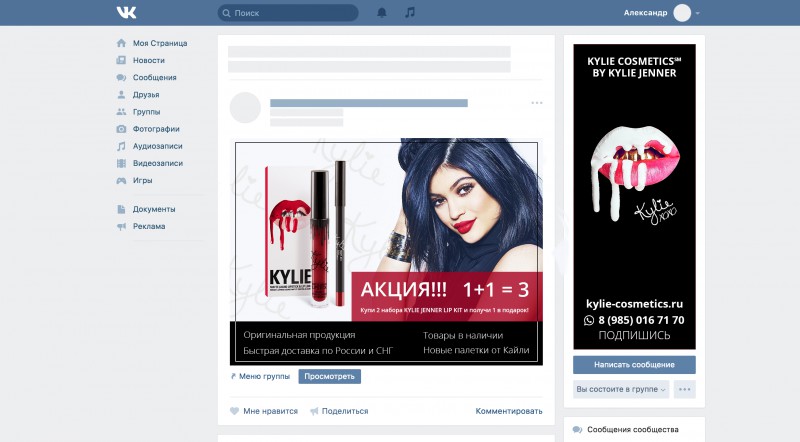Click Поделиться link

coord(345,411)
